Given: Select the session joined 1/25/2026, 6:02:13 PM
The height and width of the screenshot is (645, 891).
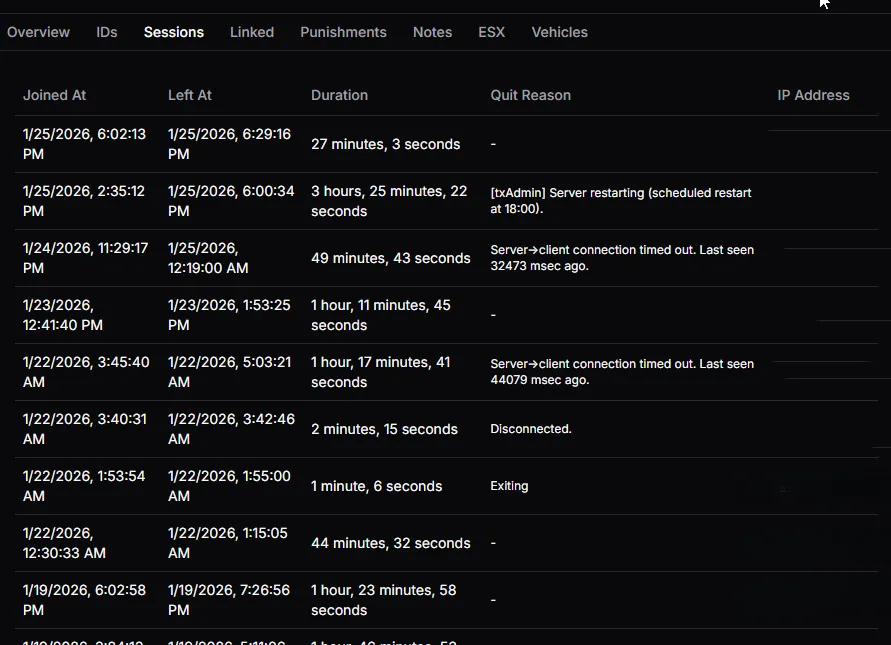Looking at the screenshot, I should coord(85,143).
